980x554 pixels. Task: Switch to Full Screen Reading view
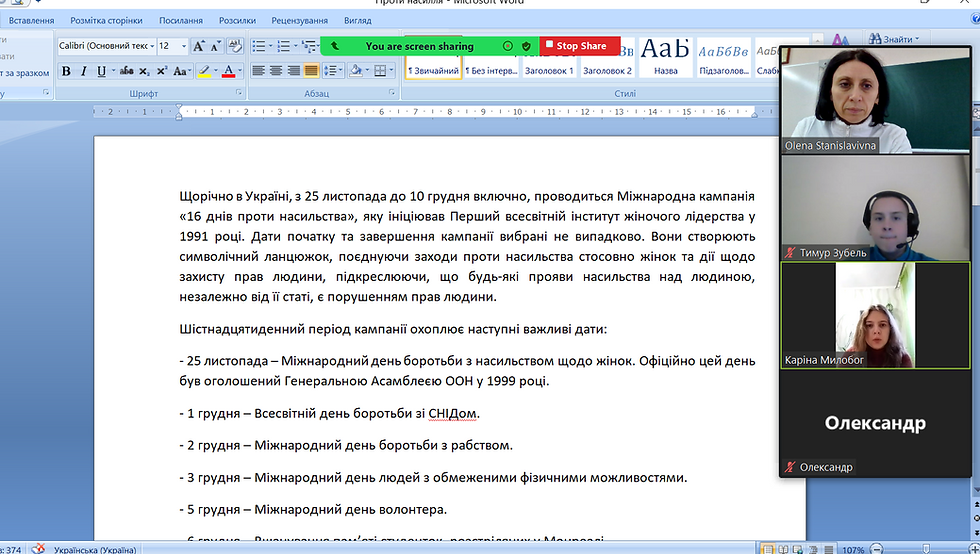782,550
